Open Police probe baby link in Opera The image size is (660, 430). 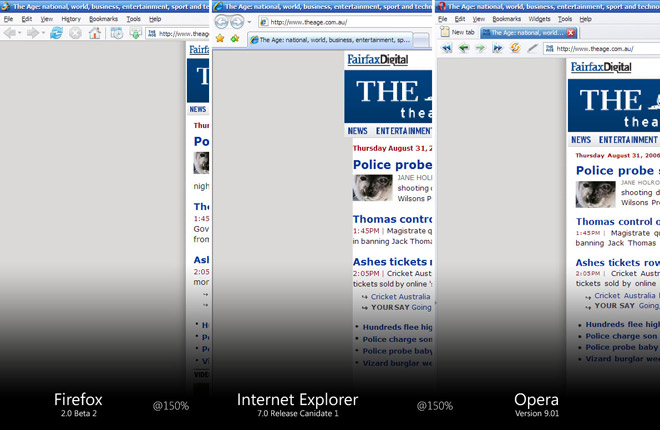[623, 347]
